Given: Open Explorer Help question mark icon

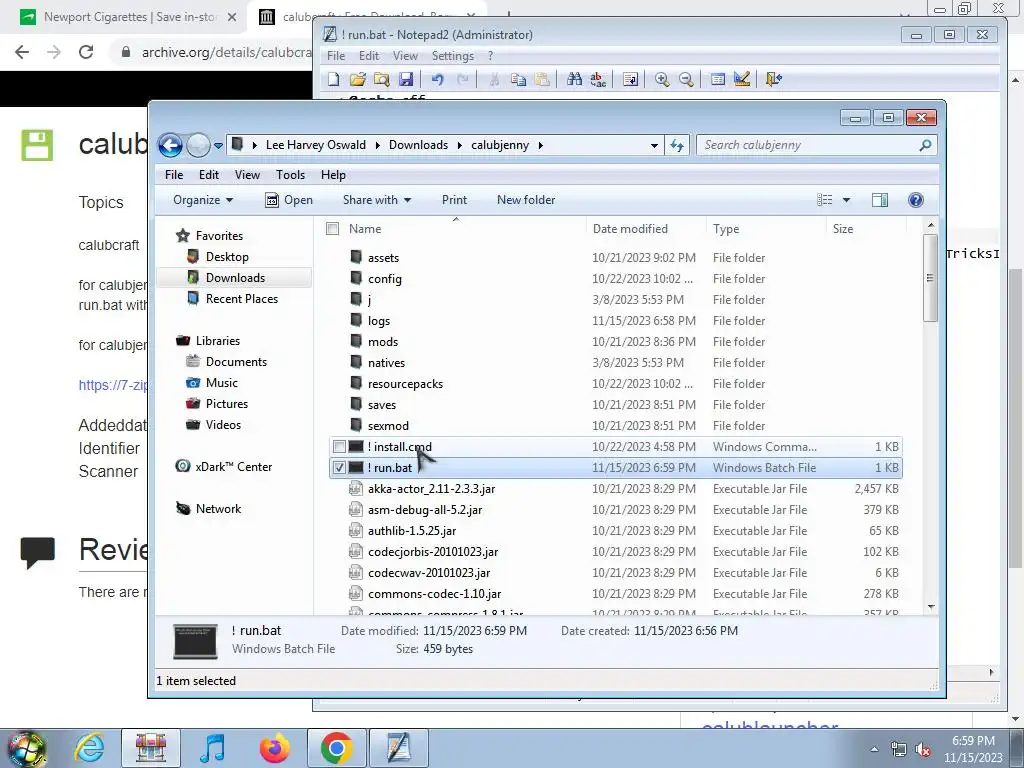Looking at the screenshot, I should pyautogui.click(x=916, y=200).
